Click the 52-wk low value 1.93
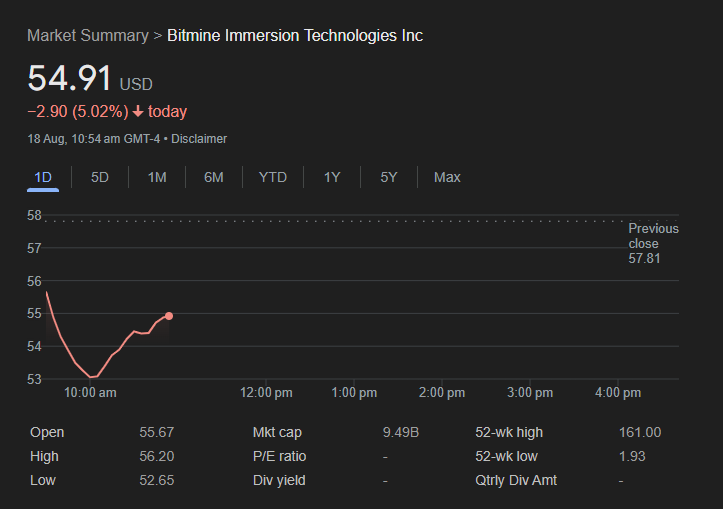The width and height of the screenshot is (723, 509). click(x=632, y=456)
